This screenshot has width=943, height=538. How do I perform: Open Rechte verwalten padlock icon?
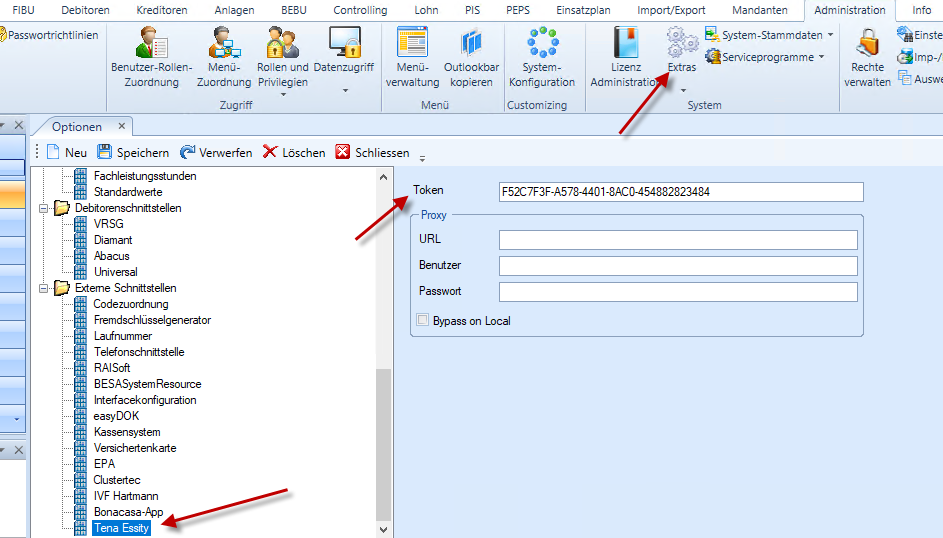(867, 43)
